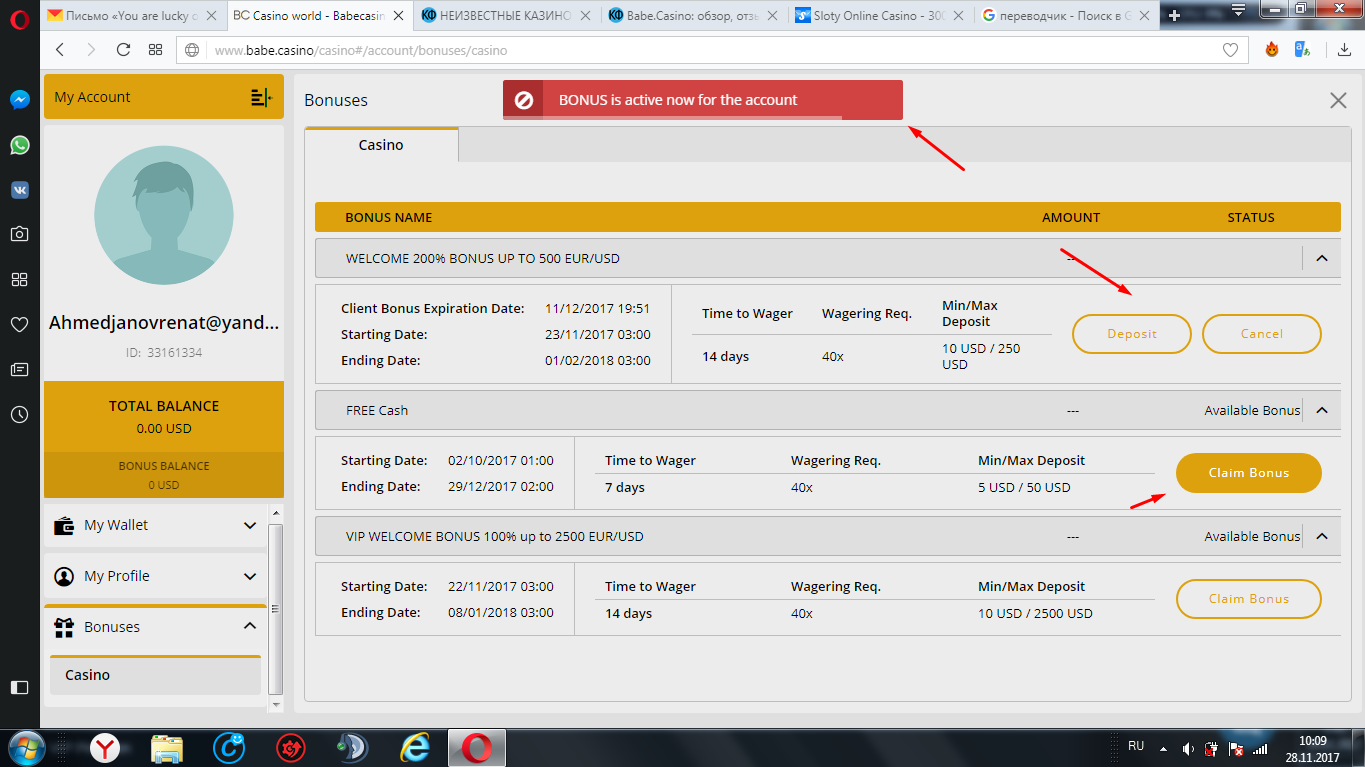Viewport: 1365px width, 767px height.
Task: Open WhatsApp in the Opera sidebar
Action: (x=19, y=145)
